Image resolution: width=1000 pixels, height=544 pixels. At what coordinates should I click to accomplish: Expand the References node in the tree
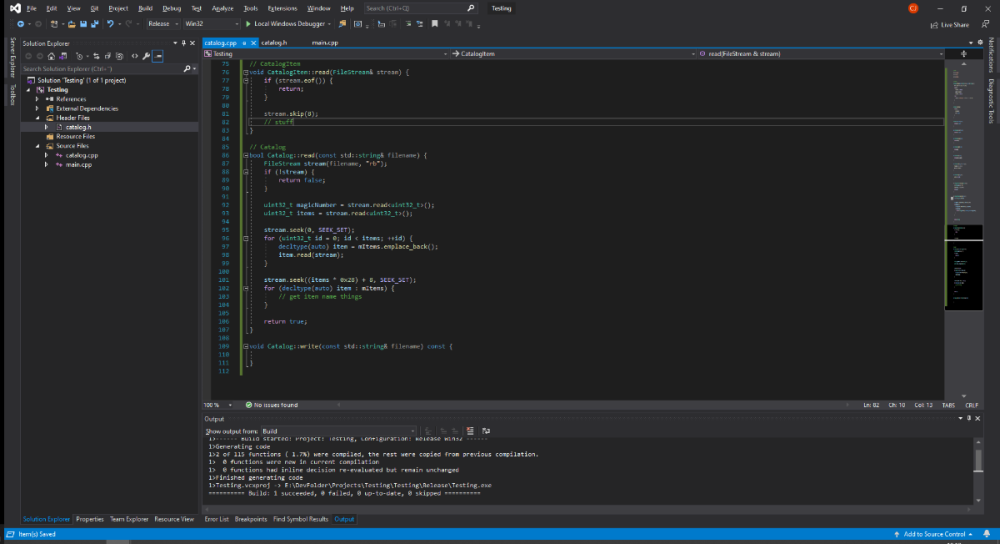(x=37, y=99)
